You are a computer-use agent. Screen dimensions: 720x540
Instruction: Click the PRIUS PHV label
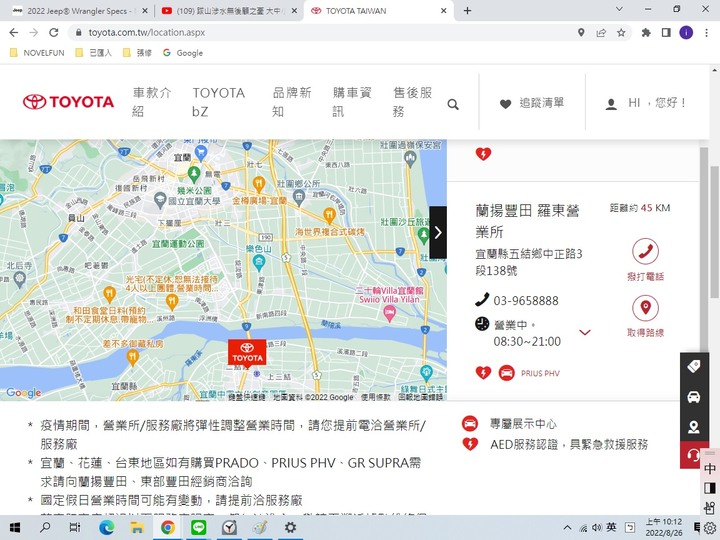pyautogui.click(x=540, y=373)
